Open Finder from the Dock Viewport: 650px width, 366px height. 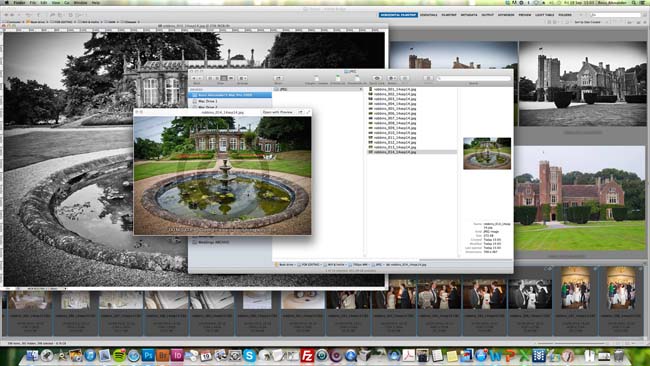tap(32, 355)
